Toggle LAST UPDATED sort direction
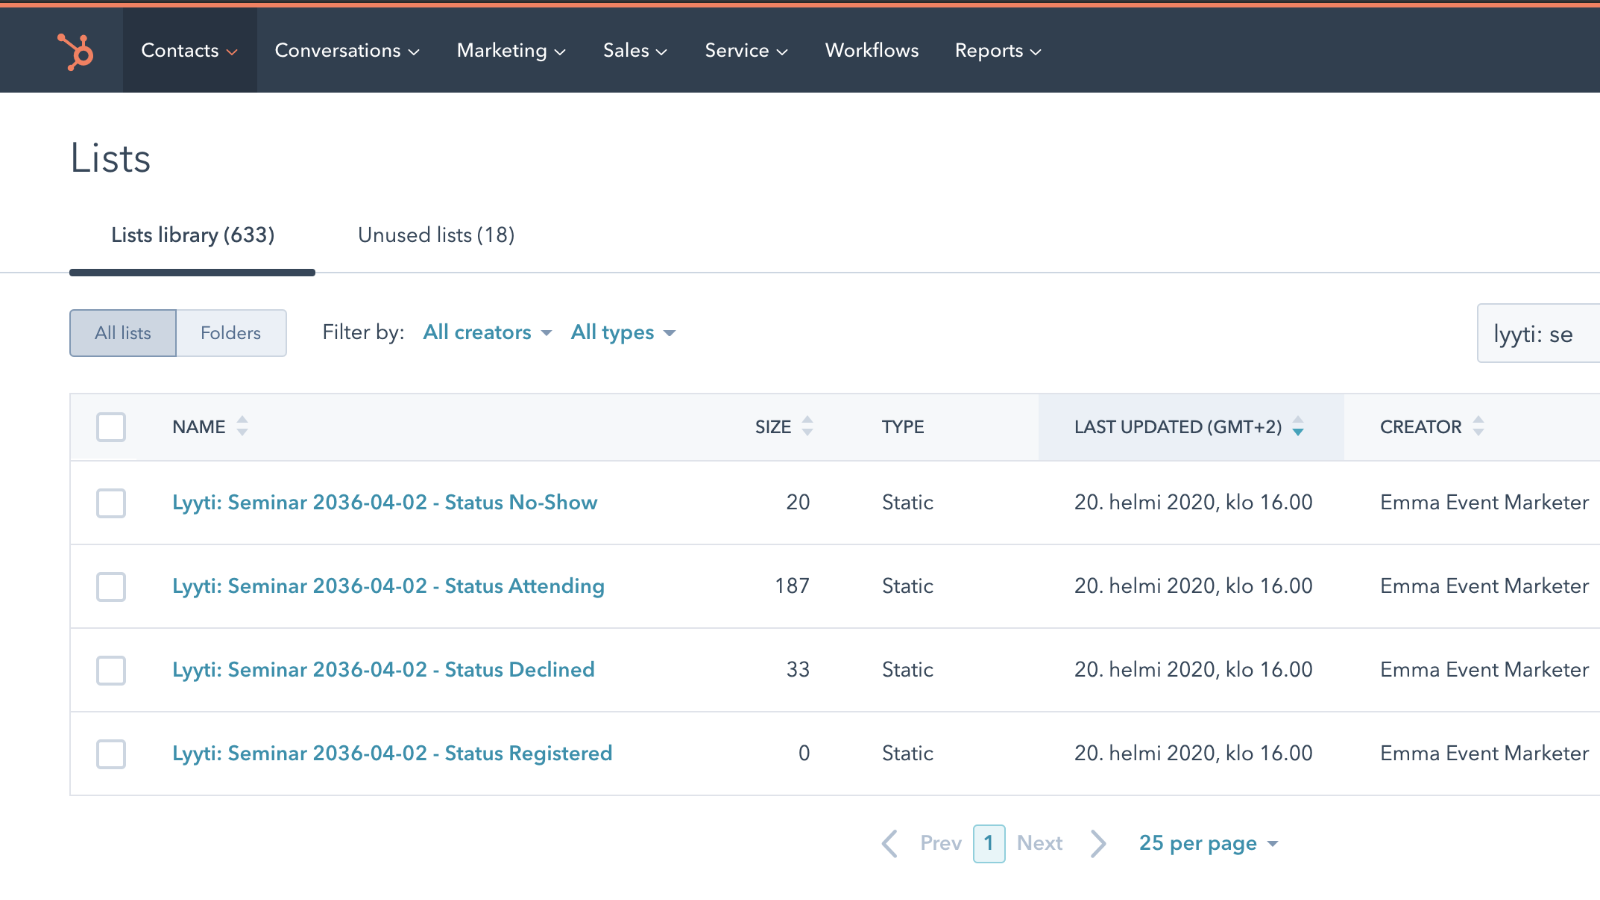Image resolution: width=1600 pixels, height=900 pixels. click(x=1298, y=427)
